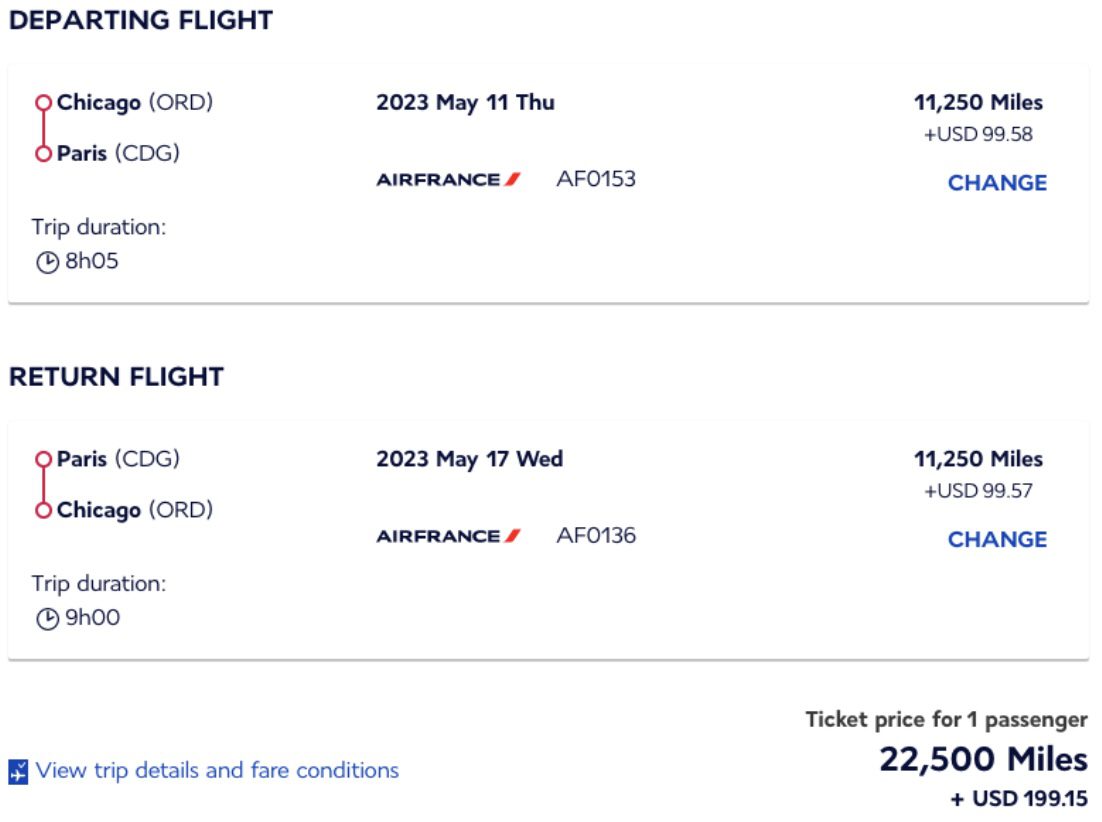Click the Paris destination route marker circle
Image resolution: width=1102 pixels, height=822 pixels.
[x=44, y=152]
